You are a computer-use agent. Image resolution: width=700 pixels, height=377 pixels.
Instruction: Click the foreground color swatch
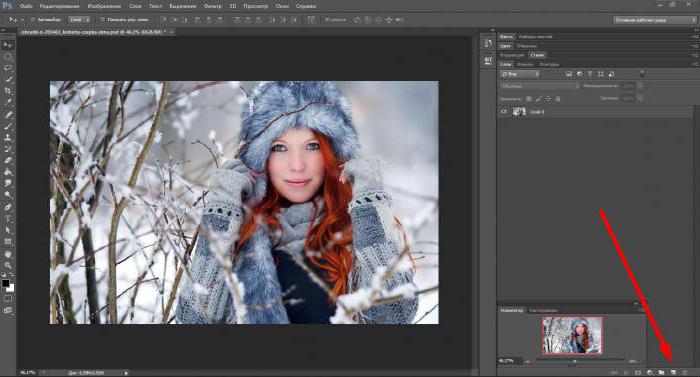click(x=5, y=283)
